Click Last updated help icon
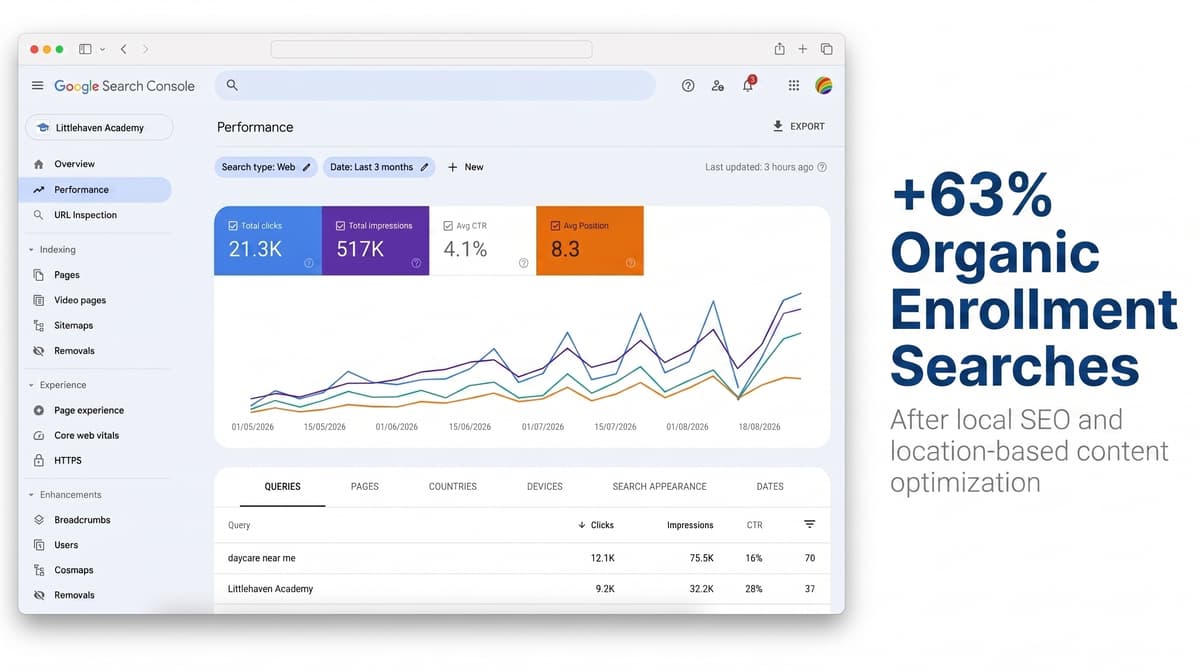The height and width of the screenshot is (670, 1200). 822,167
